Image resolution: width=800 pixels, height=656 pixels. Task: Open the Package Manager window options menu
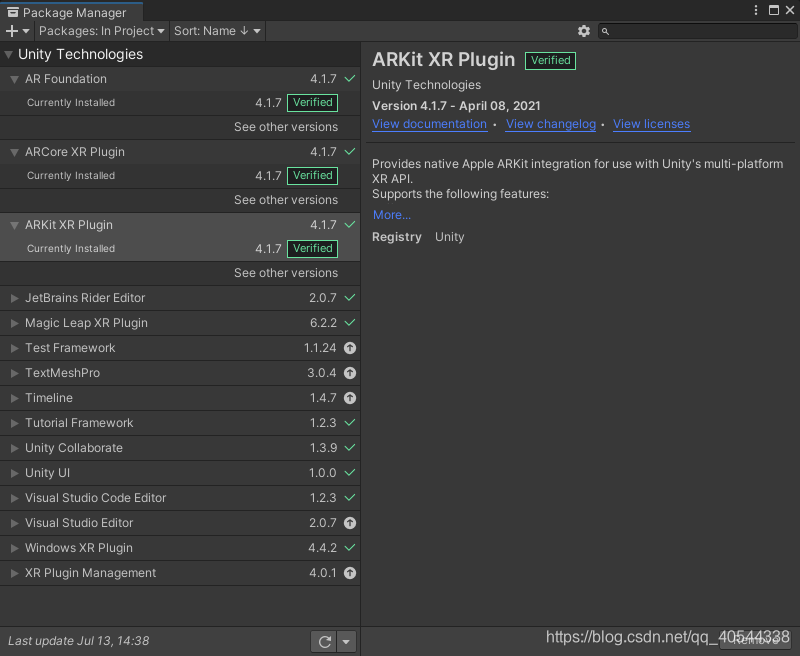point(756,10)
